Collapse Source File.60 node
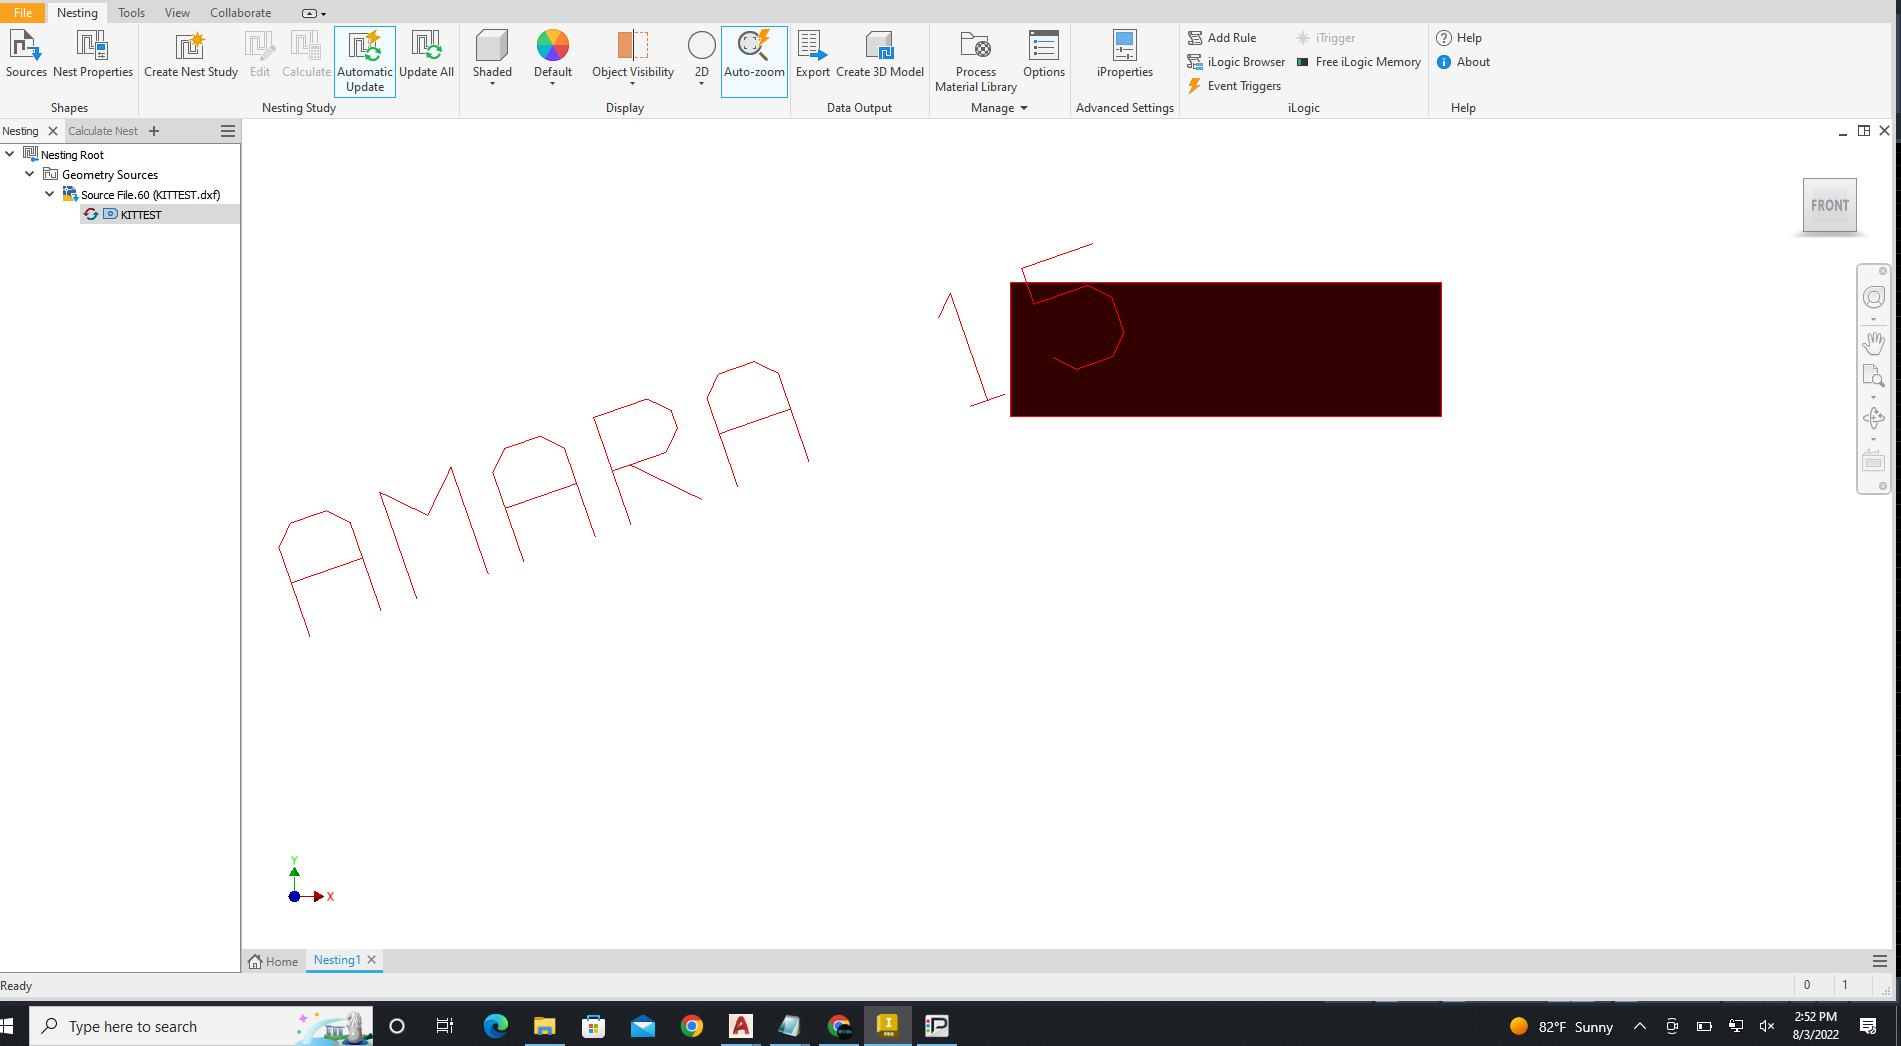 (x=50, y=194)
